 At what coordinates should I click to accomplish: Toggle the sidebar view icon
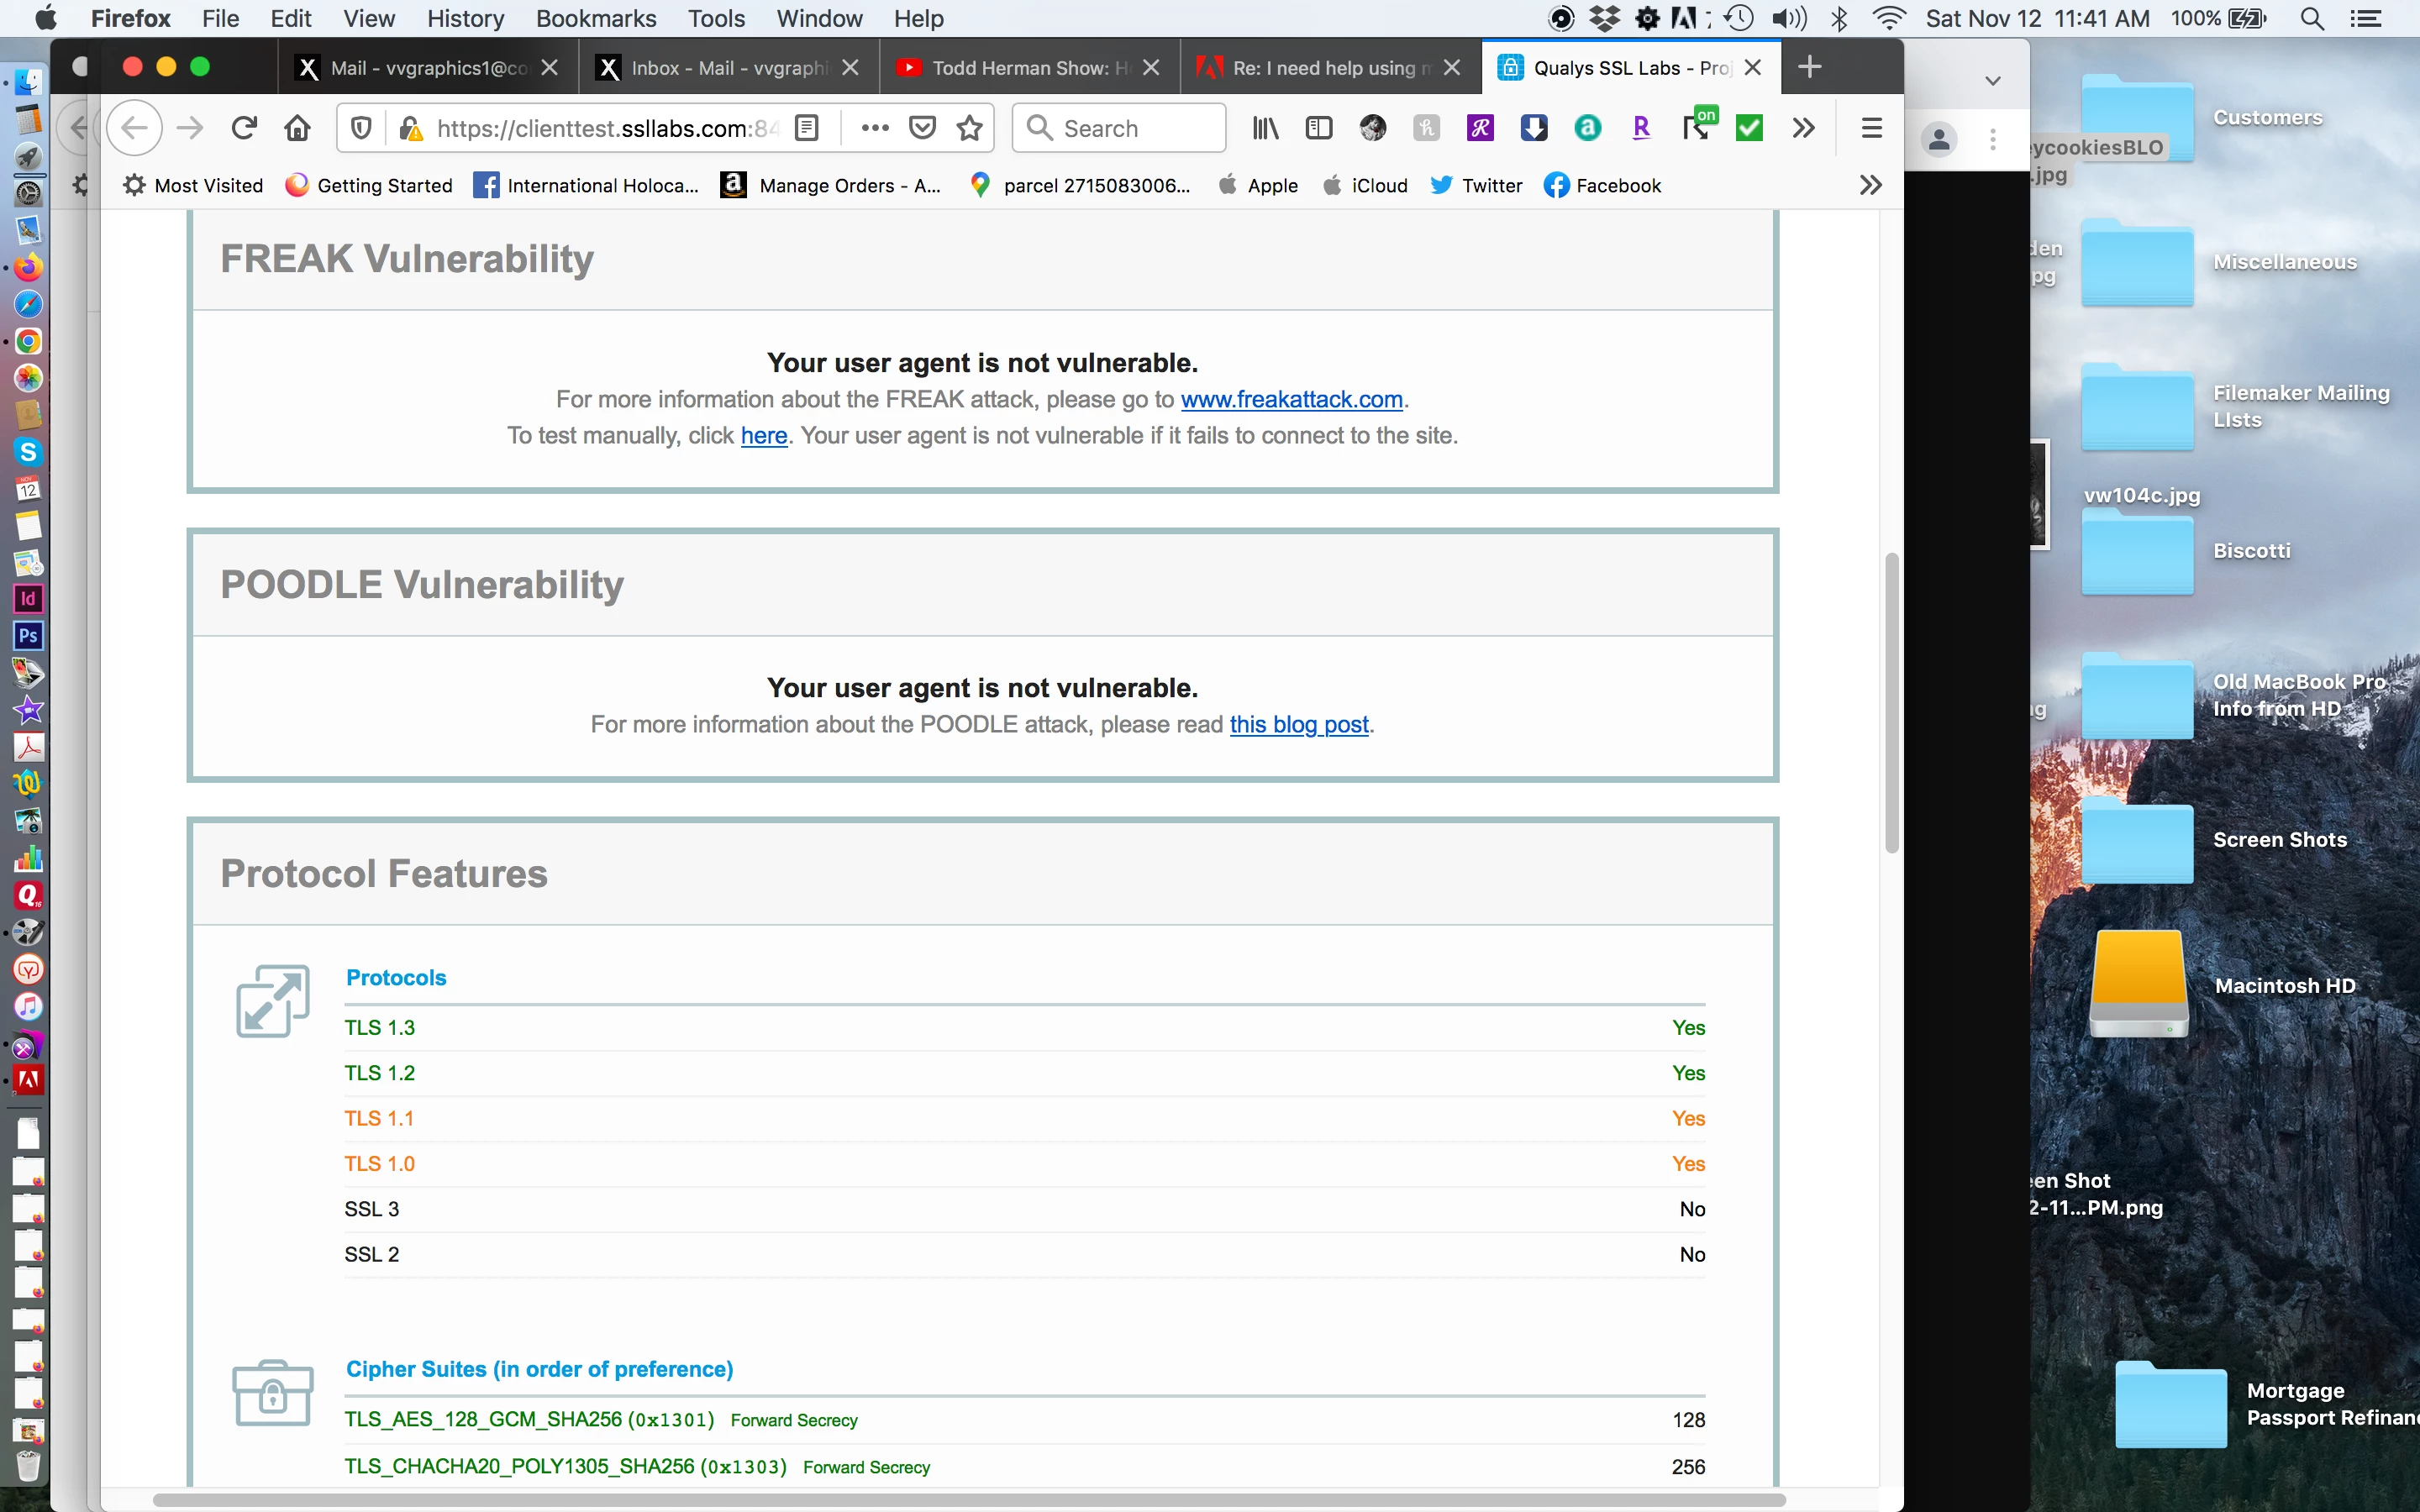(x=1319, y=128)
